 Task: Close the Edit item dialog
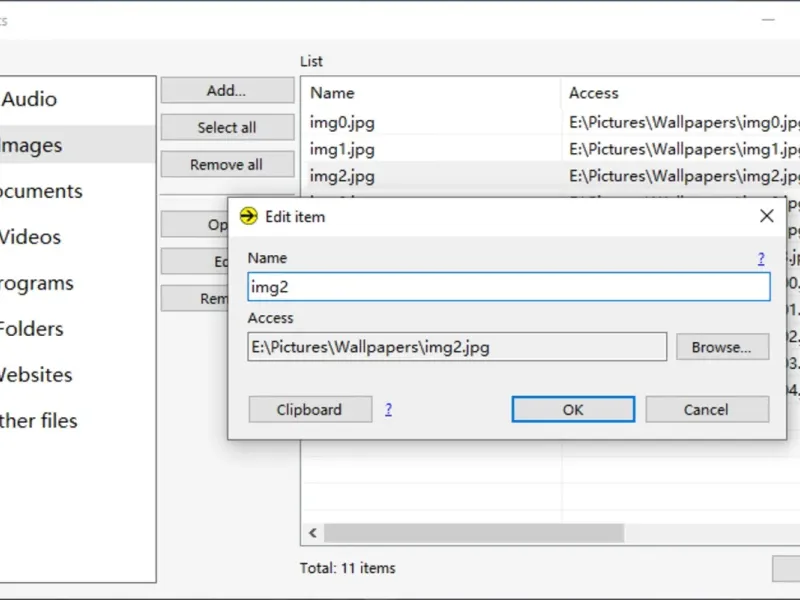tap(767, 216)
